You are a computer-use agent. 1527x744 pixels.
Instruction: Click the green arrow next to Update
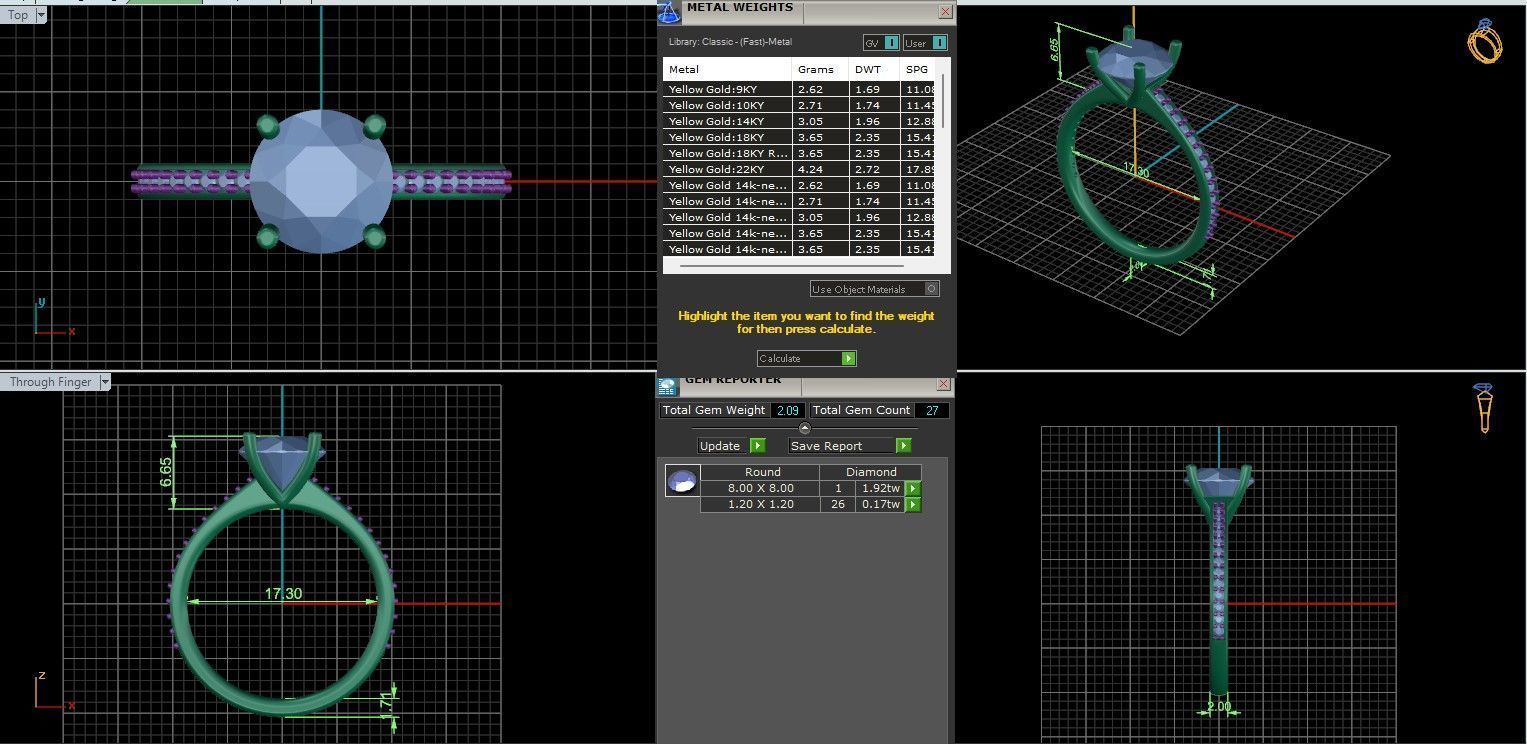coord(757,446)
